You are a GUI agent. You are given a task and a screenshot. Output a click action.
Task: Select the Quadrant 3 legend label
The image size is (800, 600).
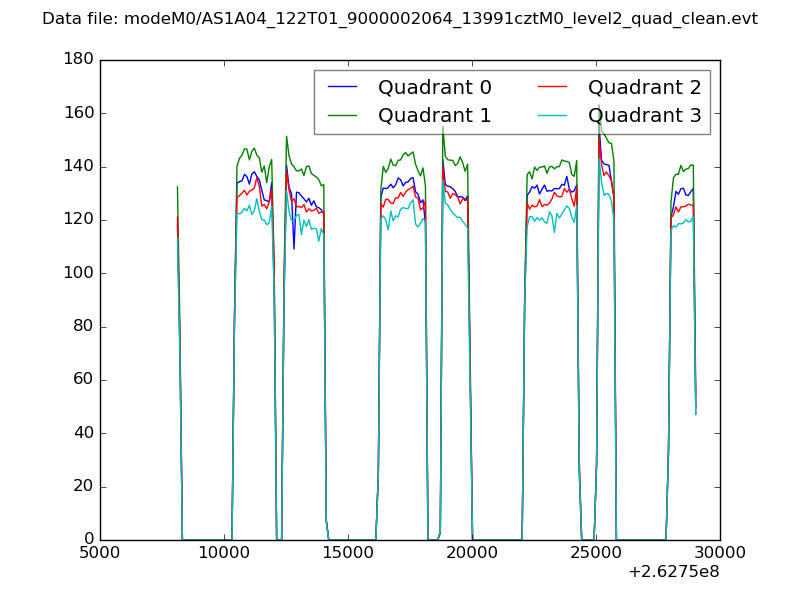(644, 116)
